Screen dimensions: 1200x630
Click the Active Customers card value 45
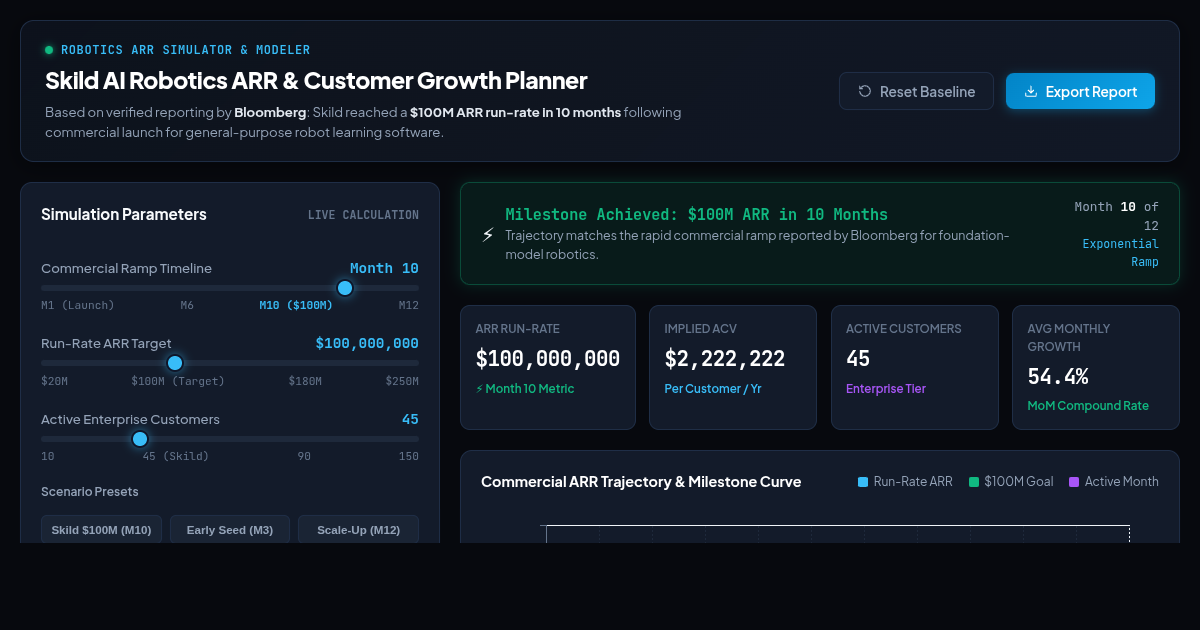pyautogui.click(x=858, y=359)
